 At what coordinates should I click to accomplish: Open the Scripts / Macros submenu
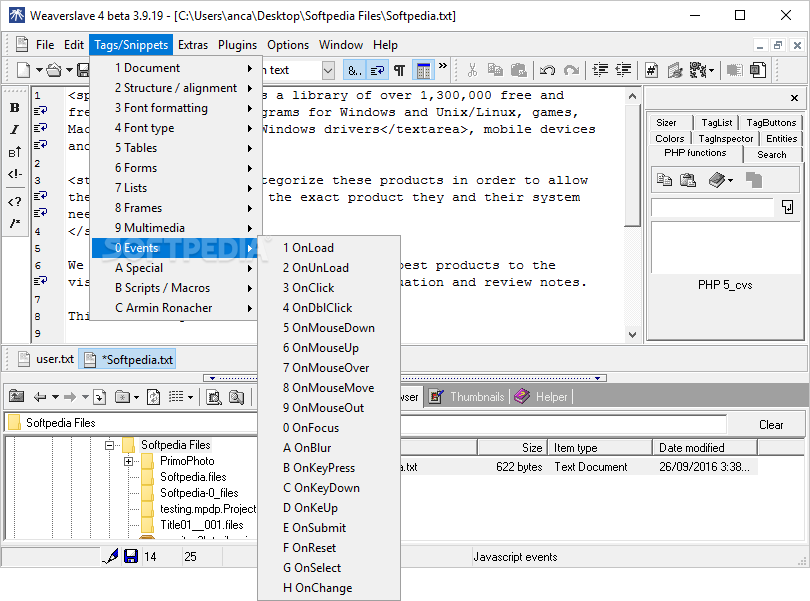coord(176,288)
